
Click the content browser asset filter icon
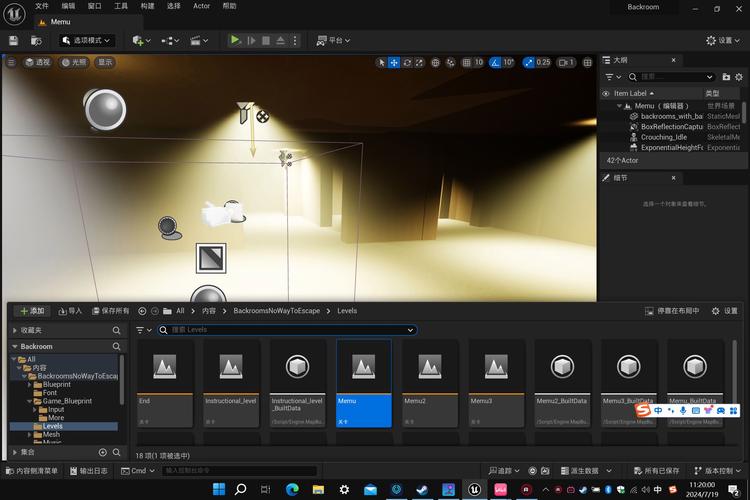[x=143, y=330]
